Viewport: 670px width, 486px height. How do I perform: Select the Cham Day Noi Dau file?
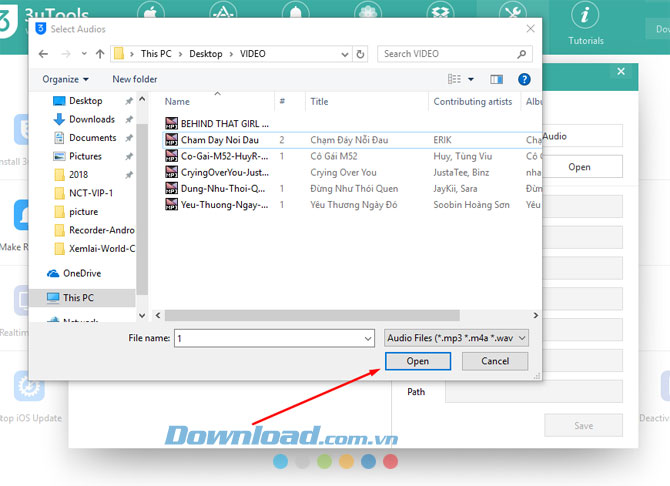pyautogui.click(x=220, y=140)
